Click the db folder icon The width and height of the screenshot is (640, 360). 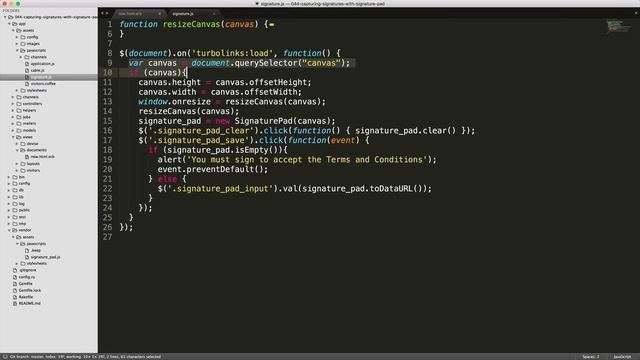tap(15, 190)
